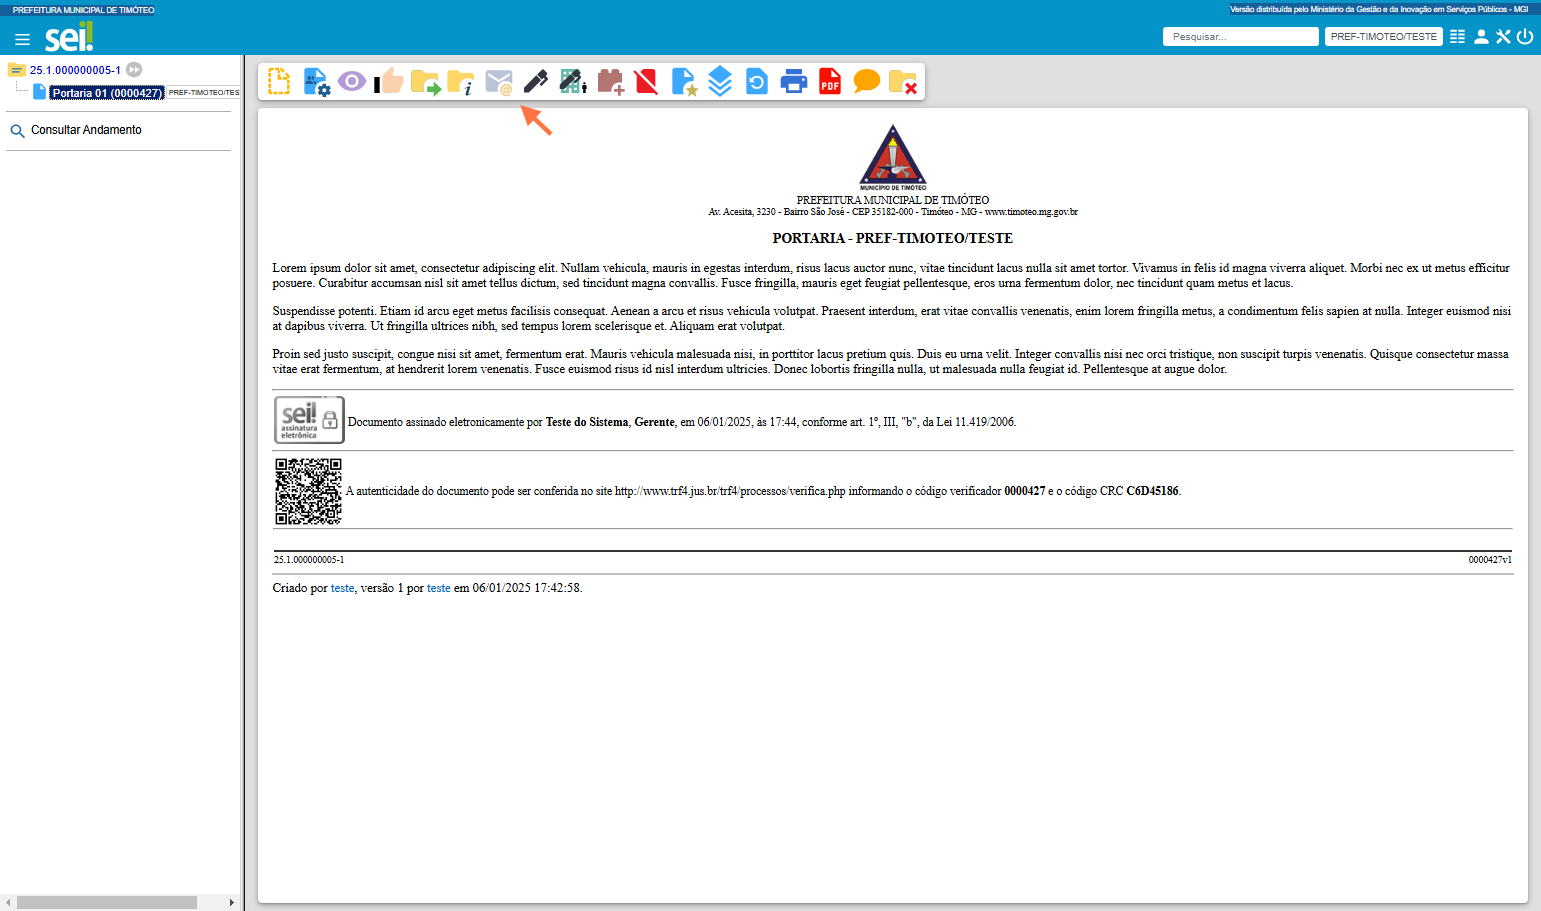Click the horizontal scrollbar in left panel
The height and width of the screenshot is (911, 1541).
tap(107, 902)
